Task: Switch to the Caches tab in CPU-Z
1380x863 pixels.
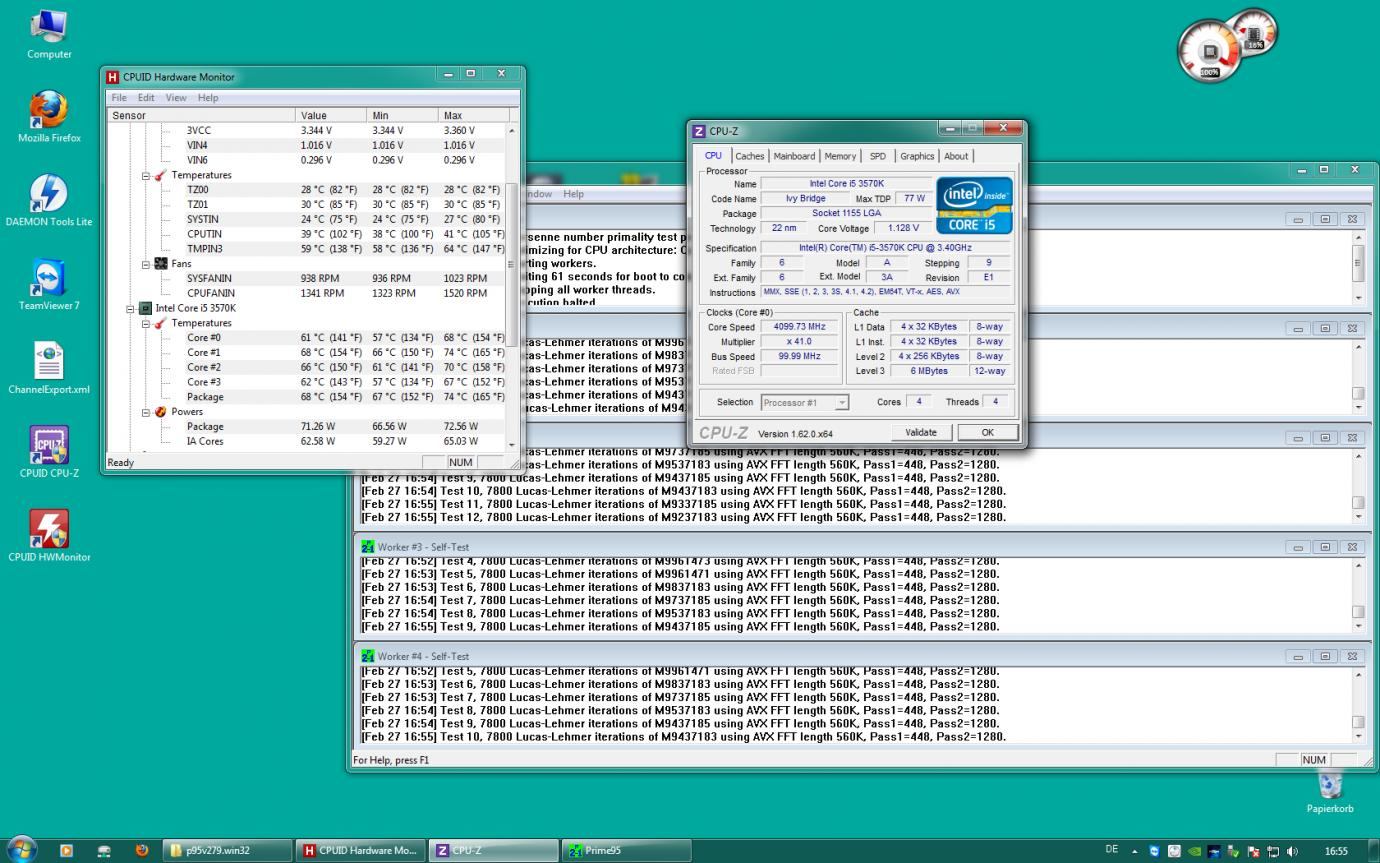Action: (x=749, y=156)
